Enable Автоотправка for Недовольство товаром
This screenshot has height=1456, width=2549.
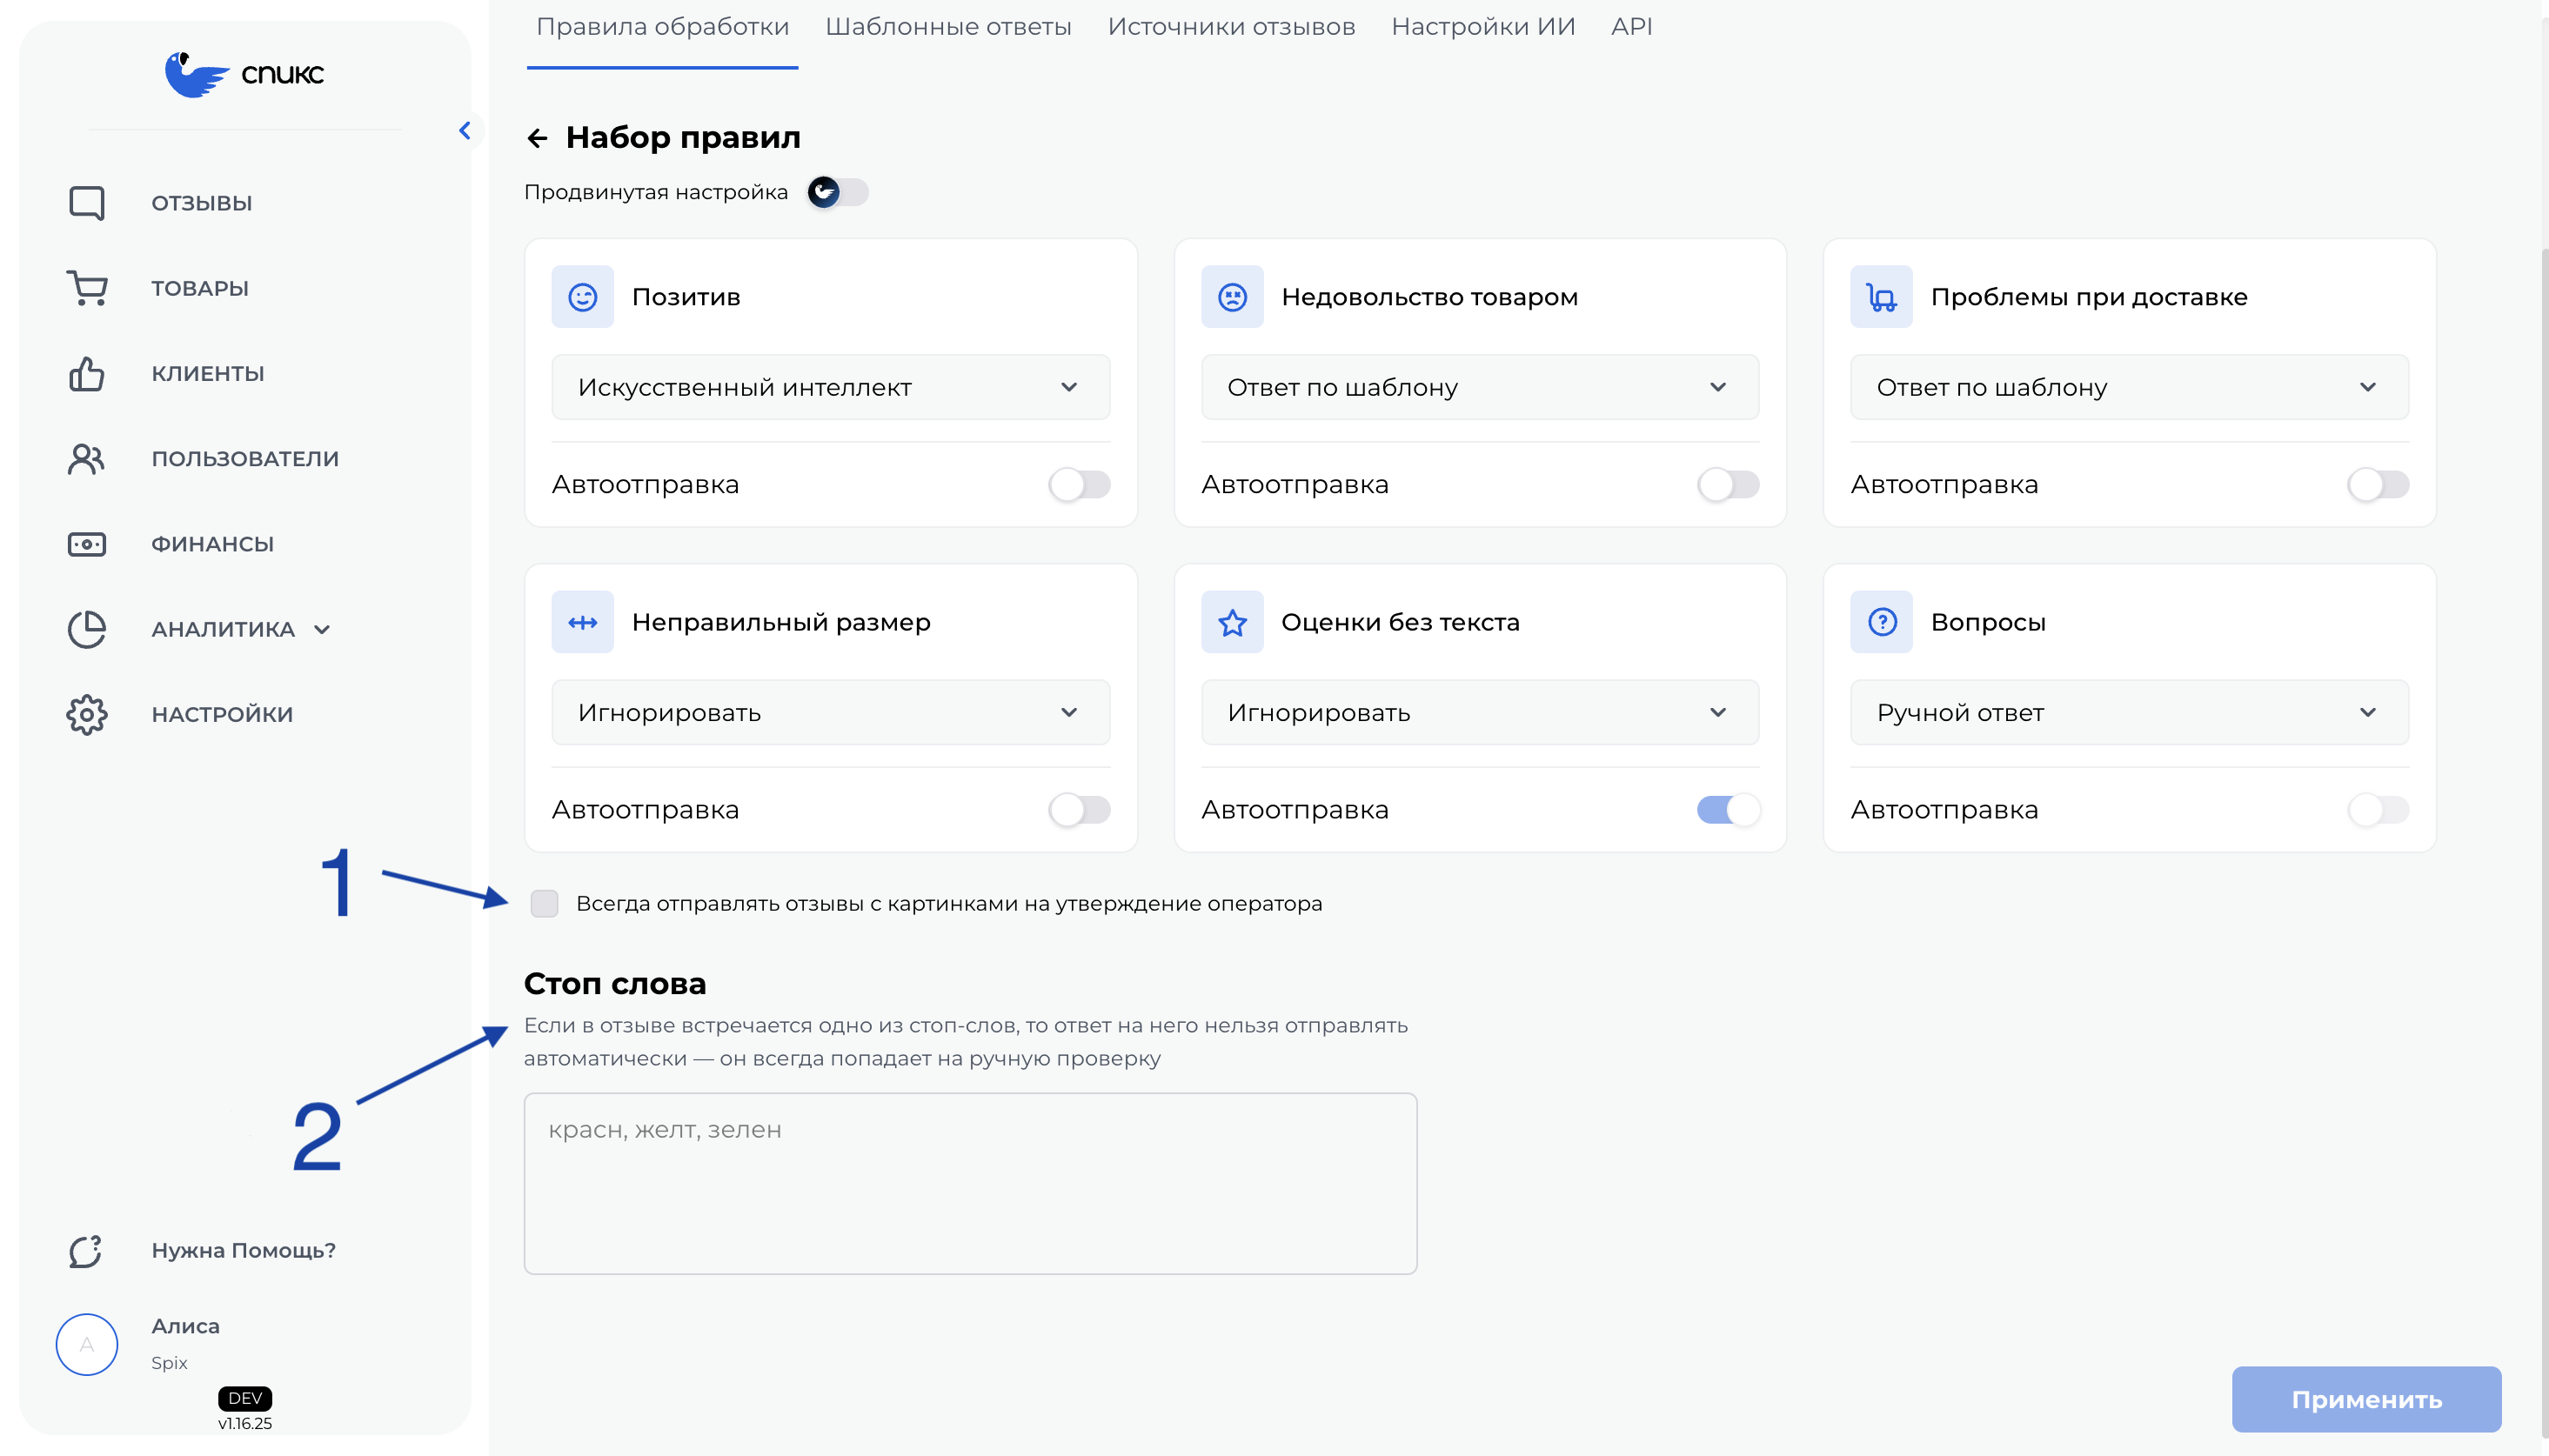tap(1728, 485)
